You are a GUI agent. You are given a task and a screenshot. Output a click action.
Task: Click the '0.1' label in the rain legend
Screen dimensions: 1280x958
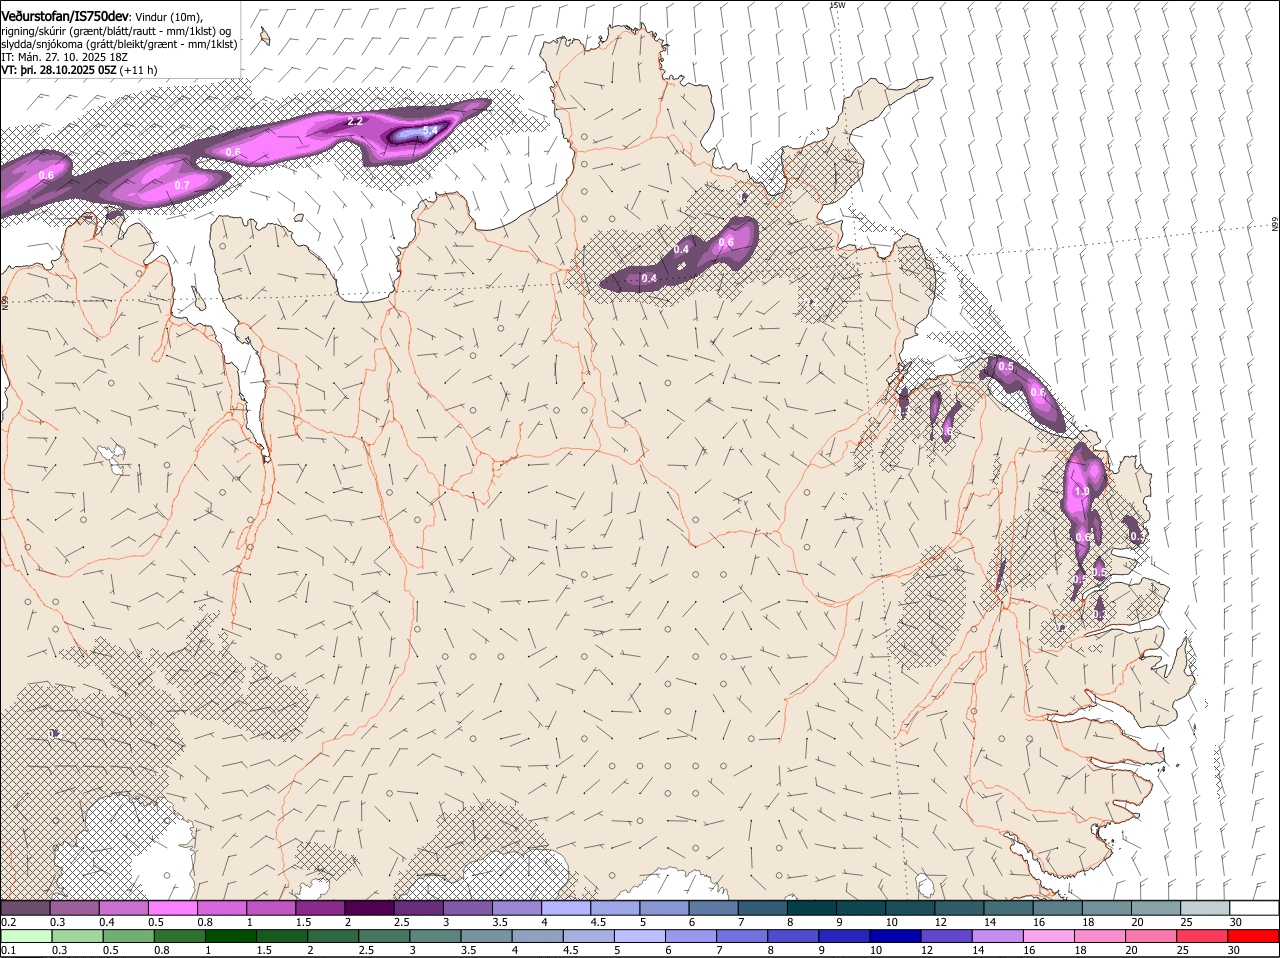coord(8,950)
